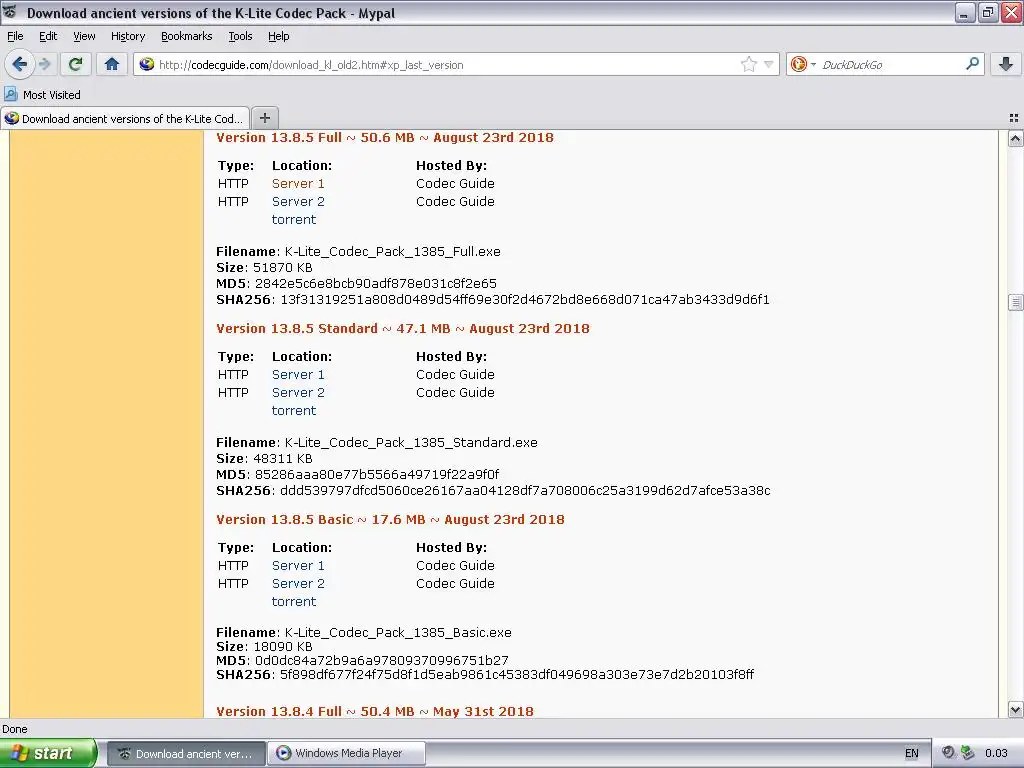Click the tray icon left of 0.03
This screenshot has height=768, width=1024.
pyautogui.click(x=968, y=753)
